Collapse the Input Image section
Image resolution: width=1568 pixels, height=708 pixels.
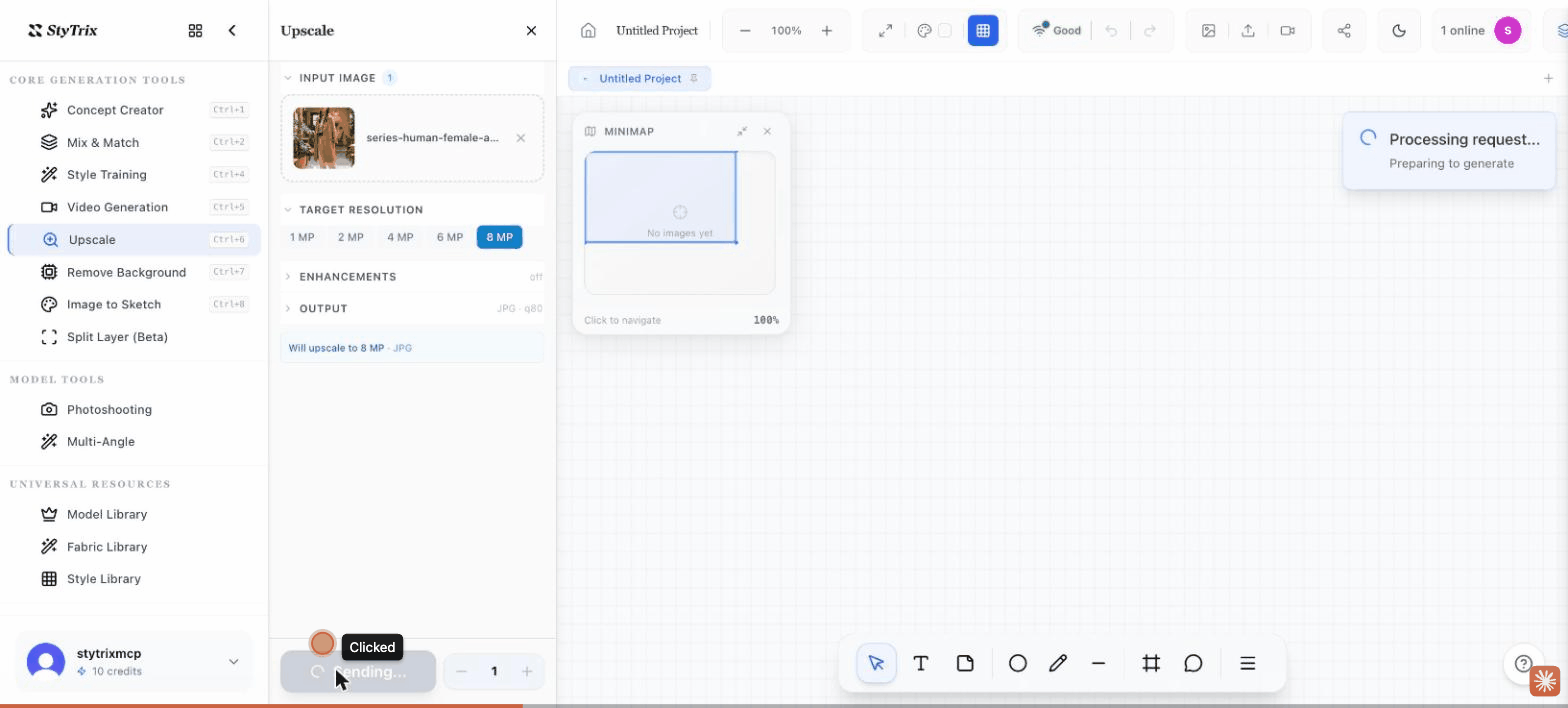point(288,78)
